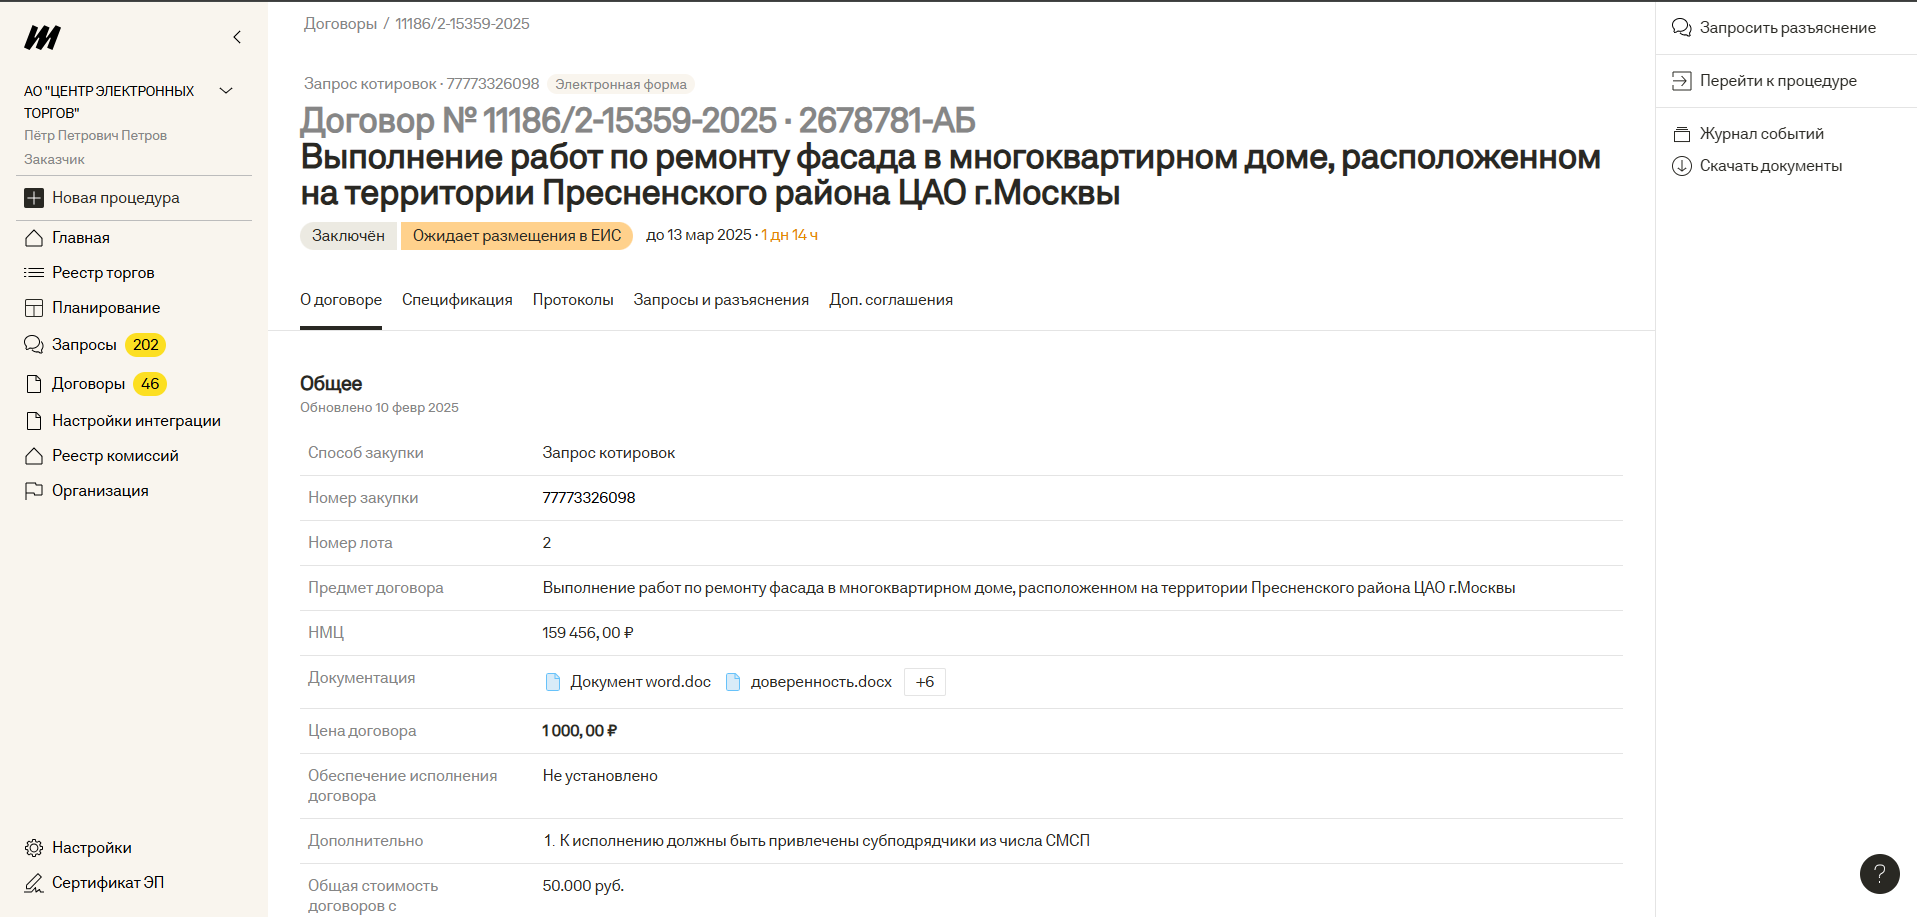This screenshot has width=1917, height=917.
Task: Open the Настройки gear item
Action: pyautogui.click(x=91, y=848)
